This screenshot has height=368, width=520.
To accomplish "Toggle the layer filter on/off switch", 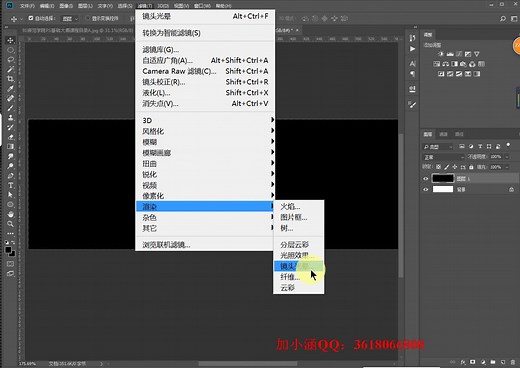I will 508,145.
